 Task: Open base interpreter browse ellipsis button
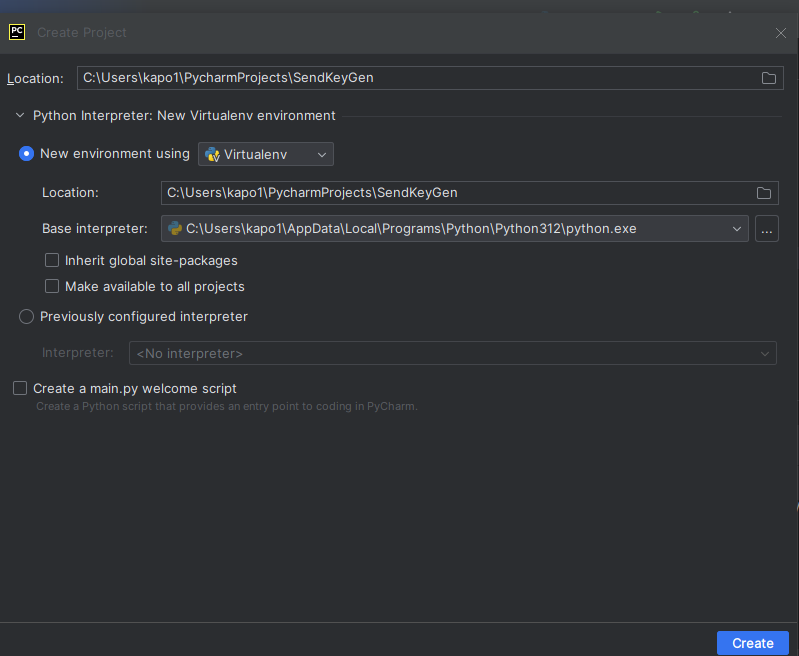[766, 229]
